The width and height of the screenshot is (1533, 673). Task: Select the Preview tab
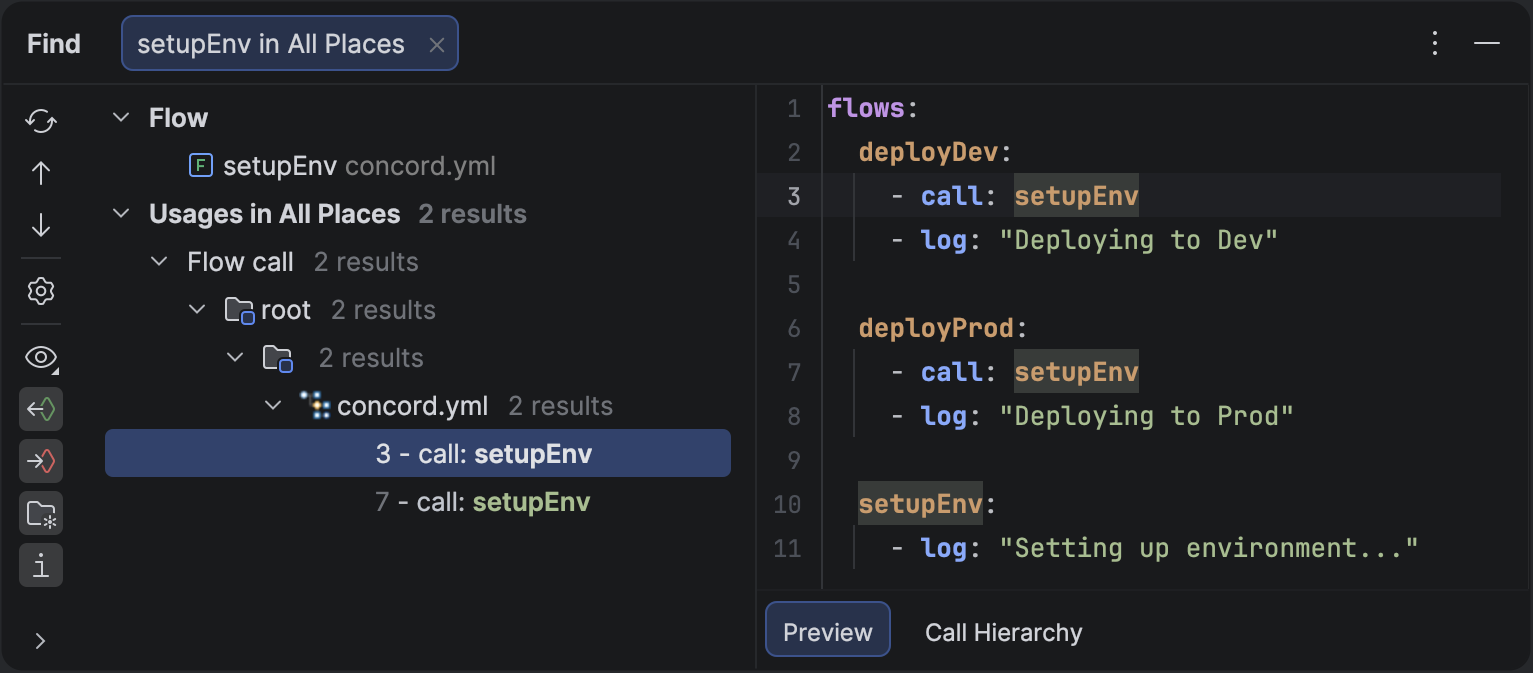click(827, 632)
